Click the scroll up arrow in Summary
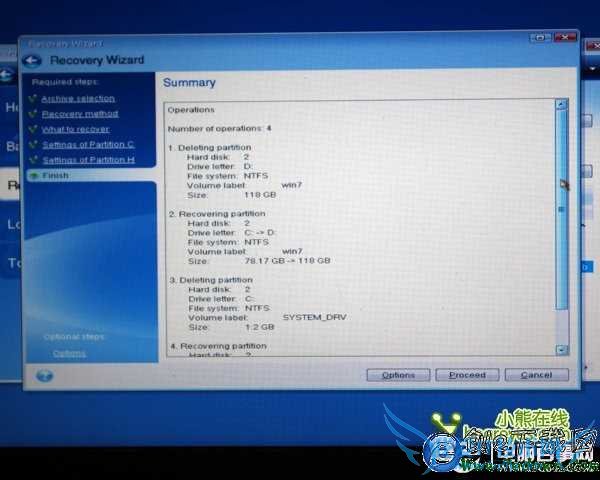Screen dimensions: 600x480 point(561,104)
